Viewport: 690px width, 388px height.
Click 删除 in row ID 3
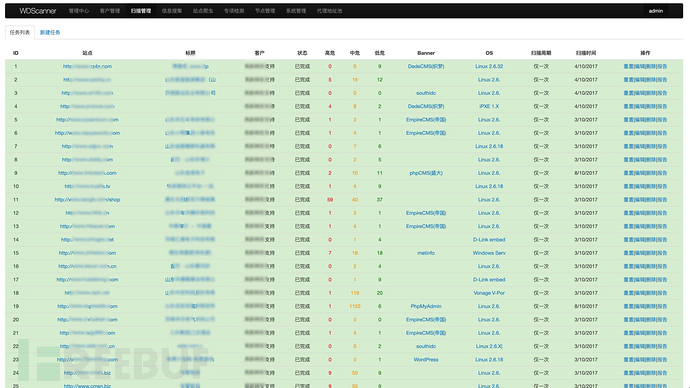650,93
